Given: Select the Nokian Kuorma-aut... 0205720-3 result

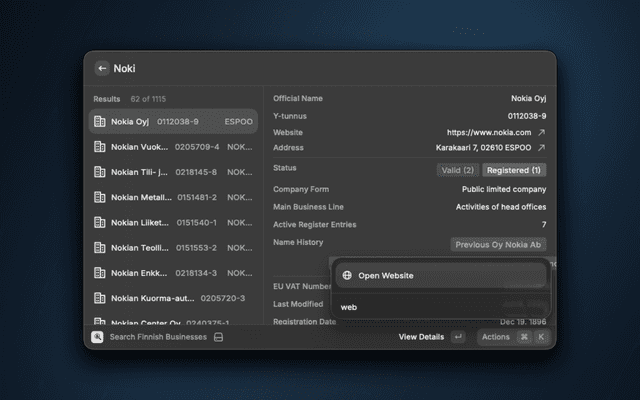Looking at the screenshot, I should coord(173,298).
